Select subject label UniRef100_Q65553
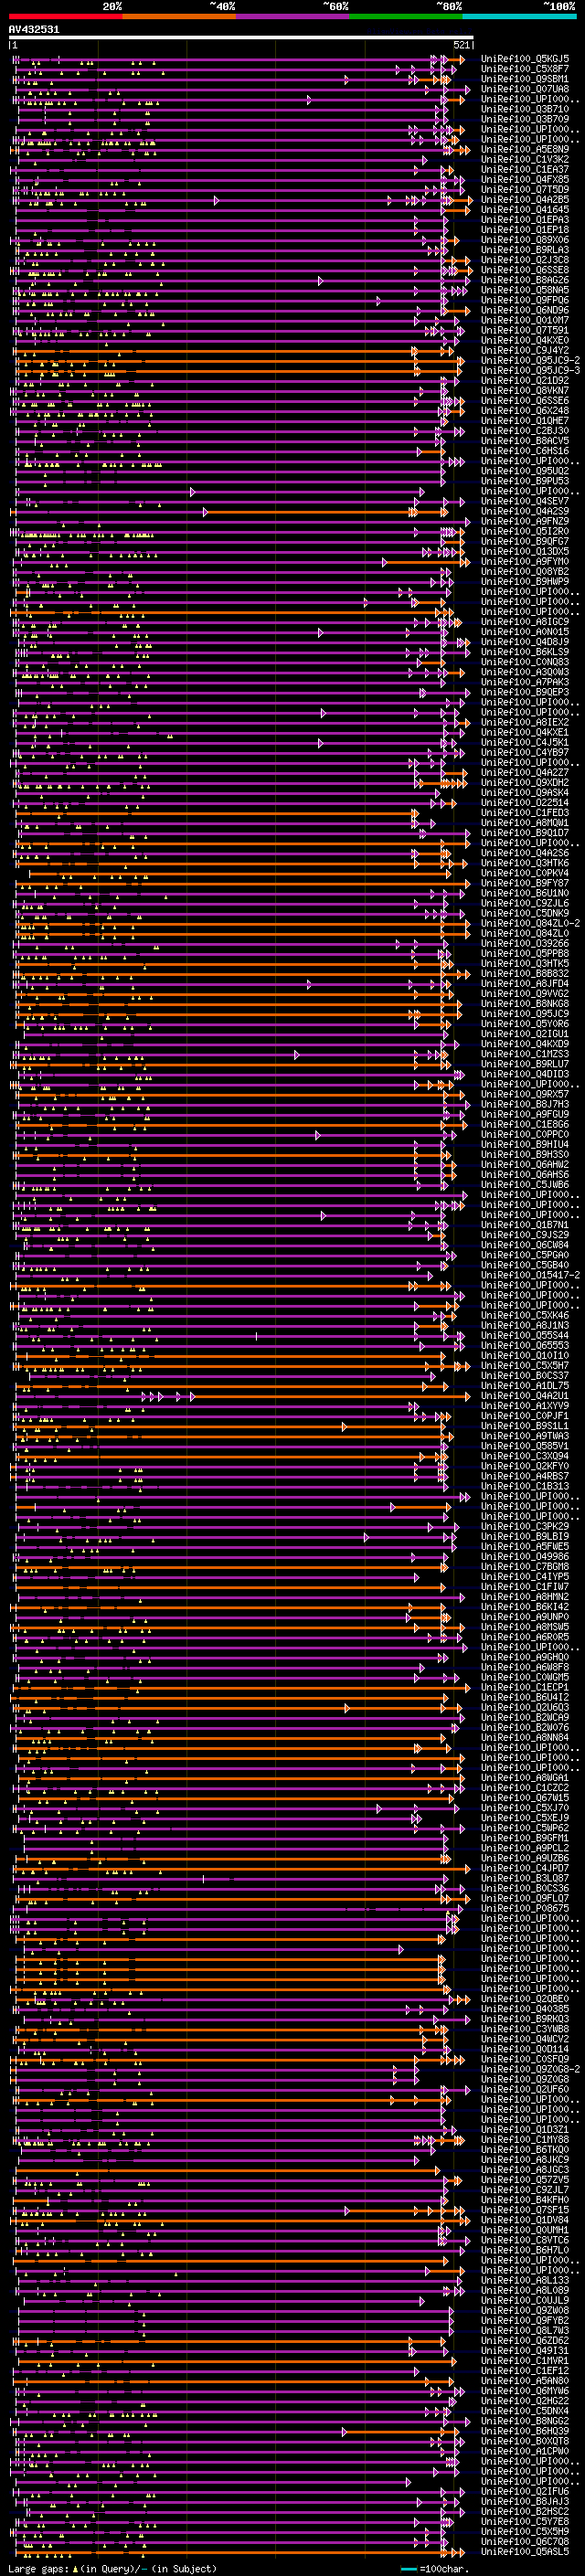The height and width of the screenshot is (2576, 585). [x=525, y=1346]
